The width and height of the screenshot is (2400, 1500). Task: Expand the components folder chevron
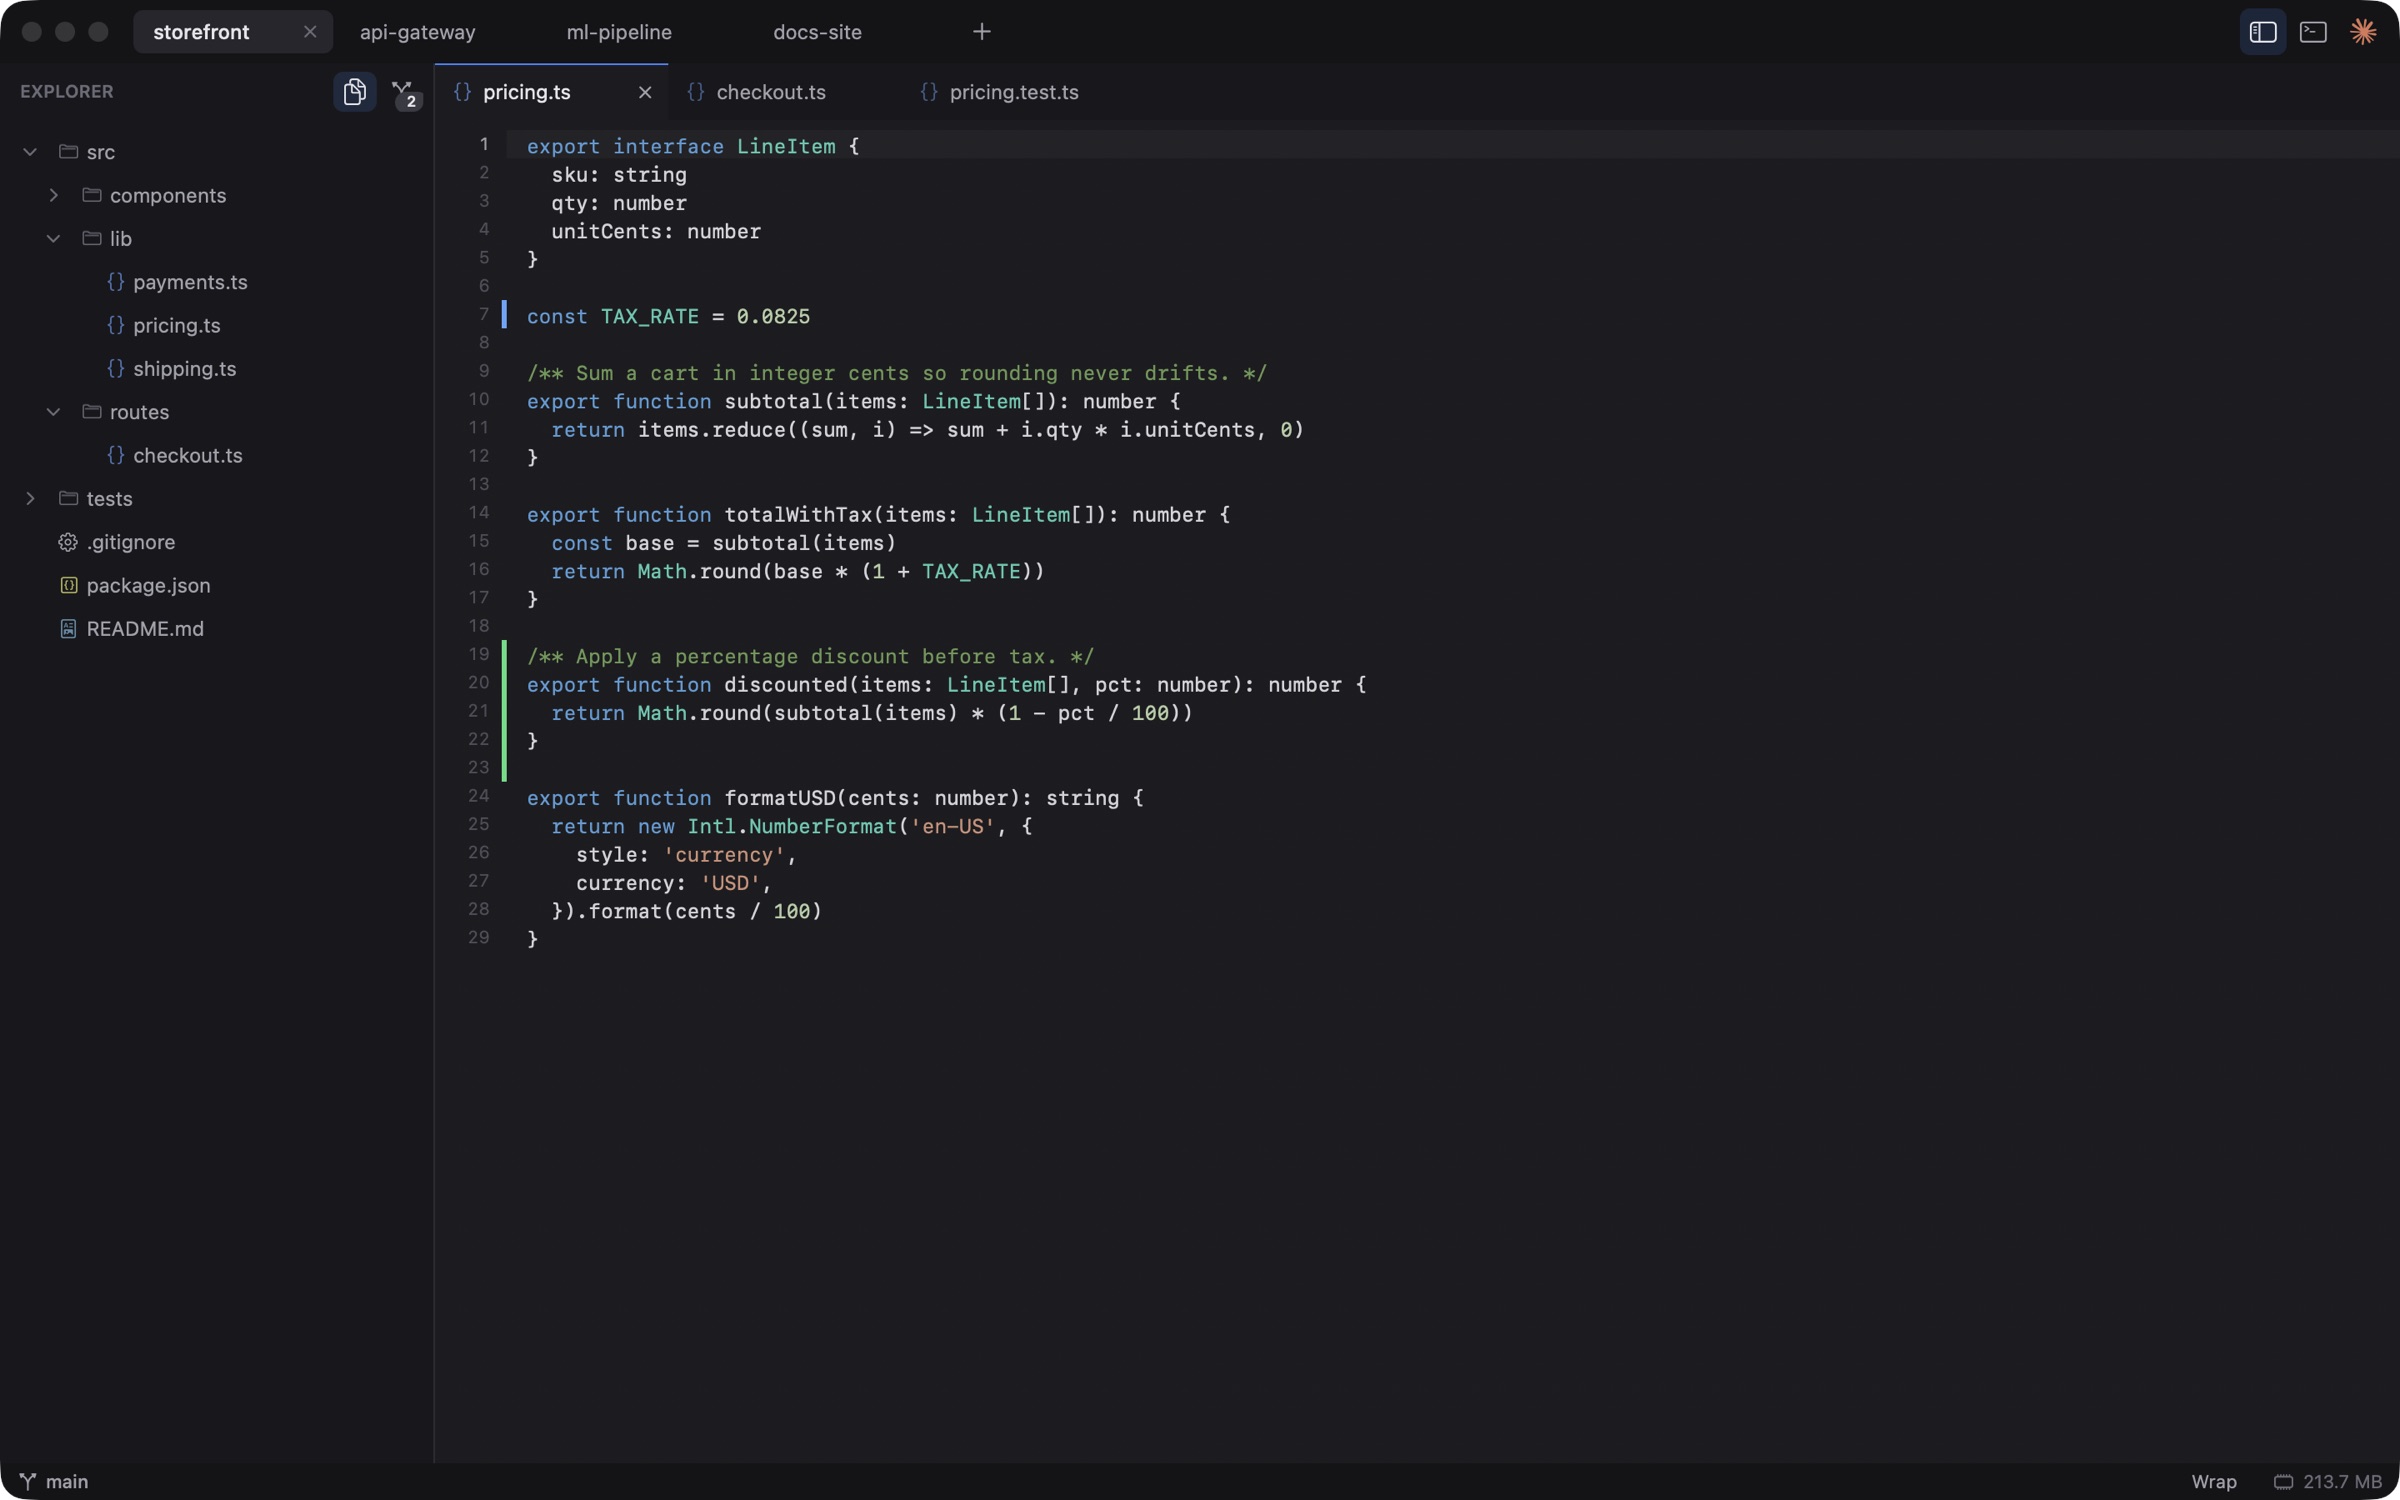tap(53, 195)
